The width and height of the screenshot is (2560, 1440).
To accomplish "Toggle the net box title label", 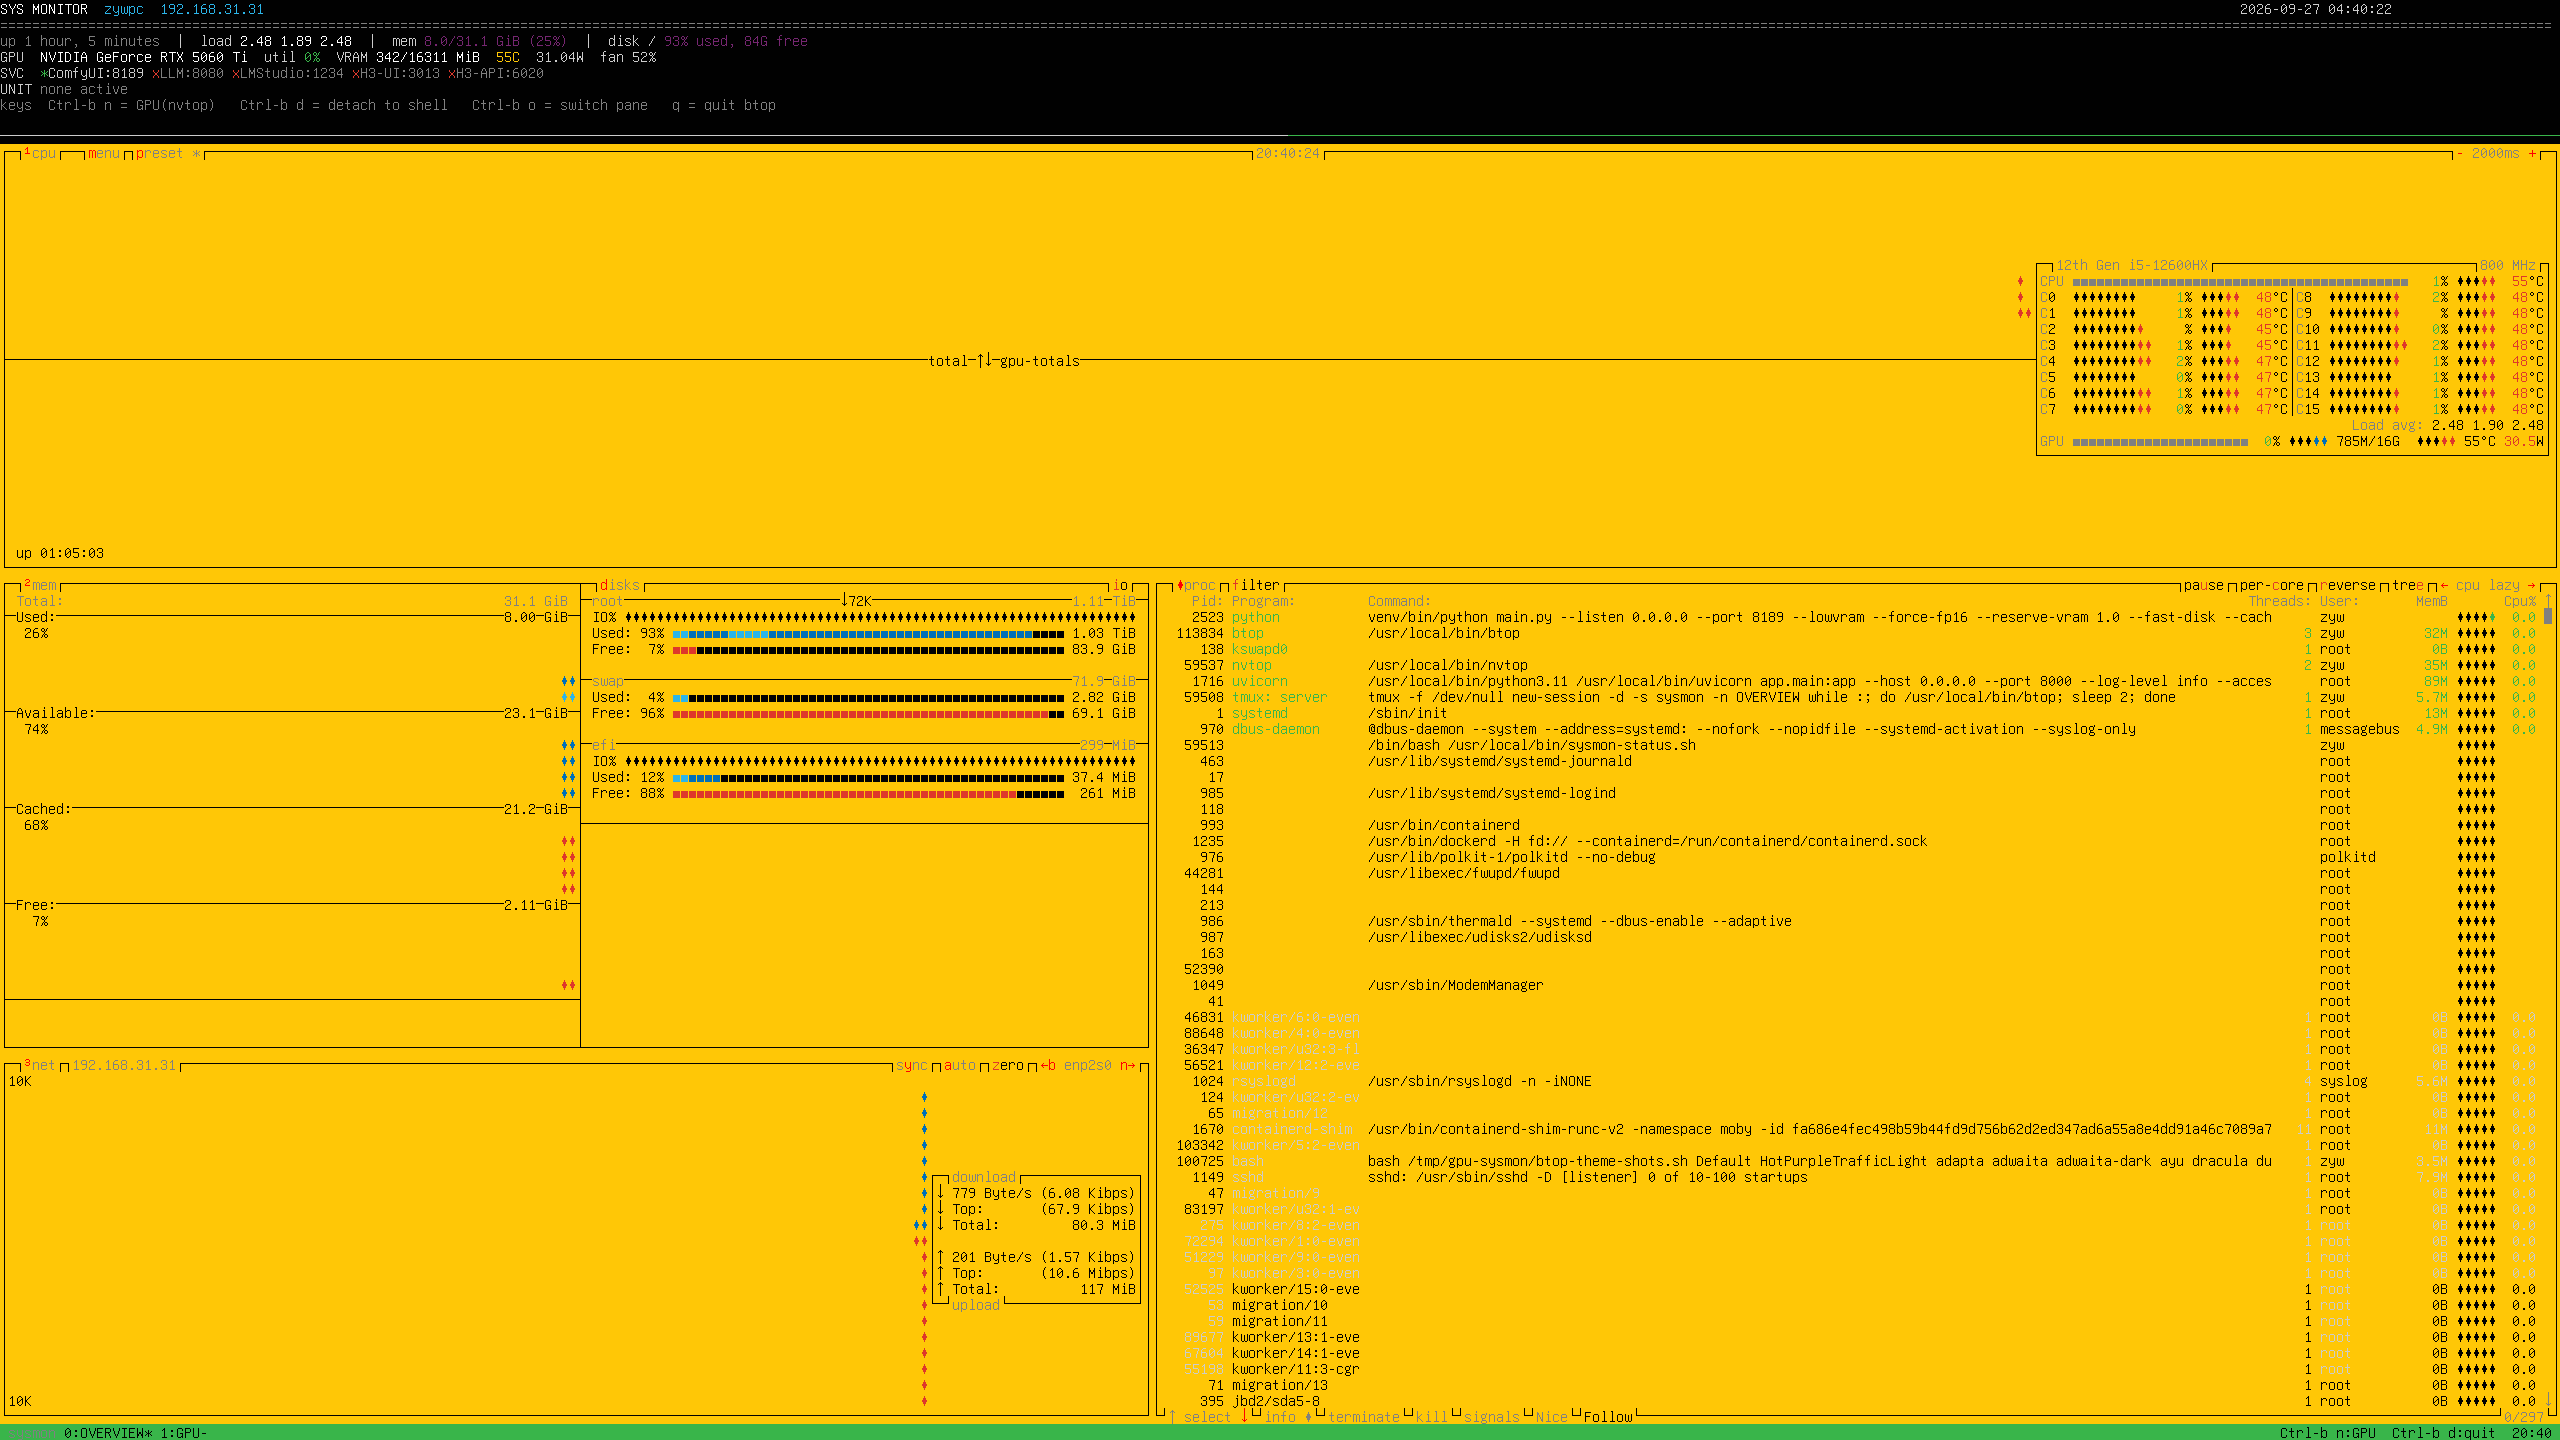I will [40, 1065].
